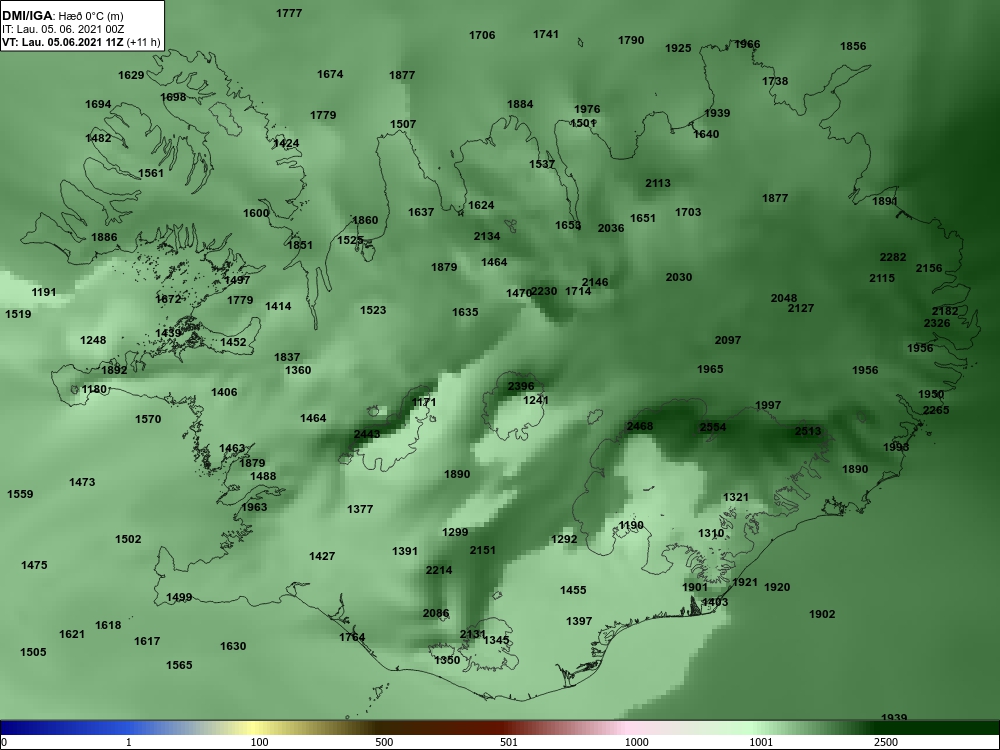Screen dimensions: 1000x750
Task: Click the map value 1997
Action: click(768, 405)
